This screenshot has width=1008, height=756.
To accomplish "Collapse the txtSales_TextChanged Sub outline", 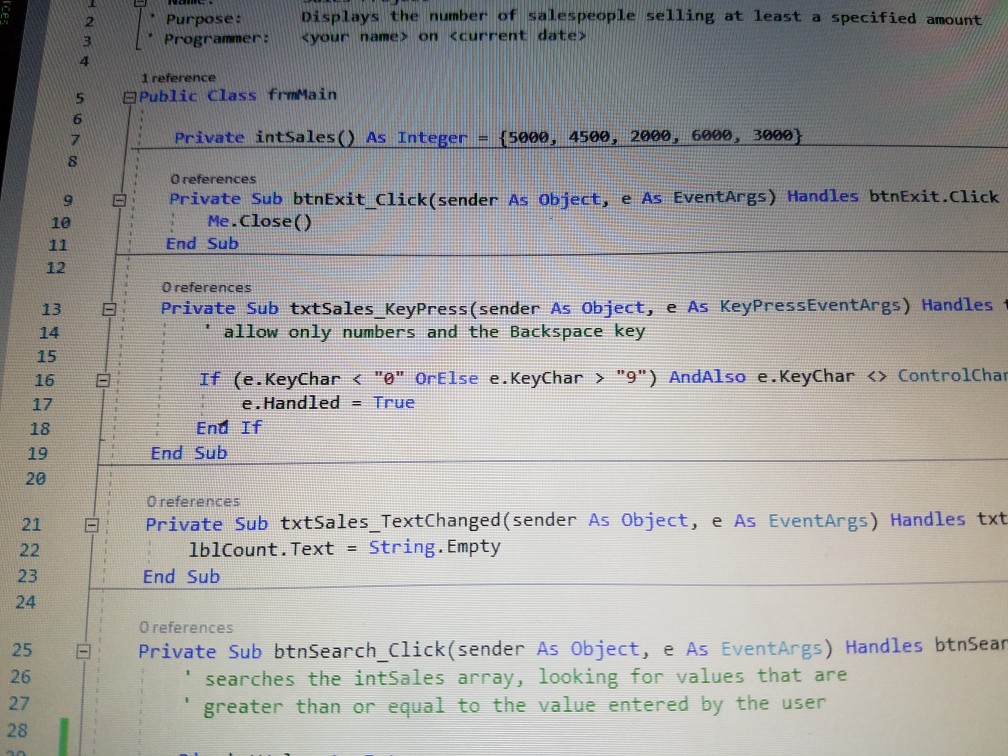I will click(x=92, y=526).
